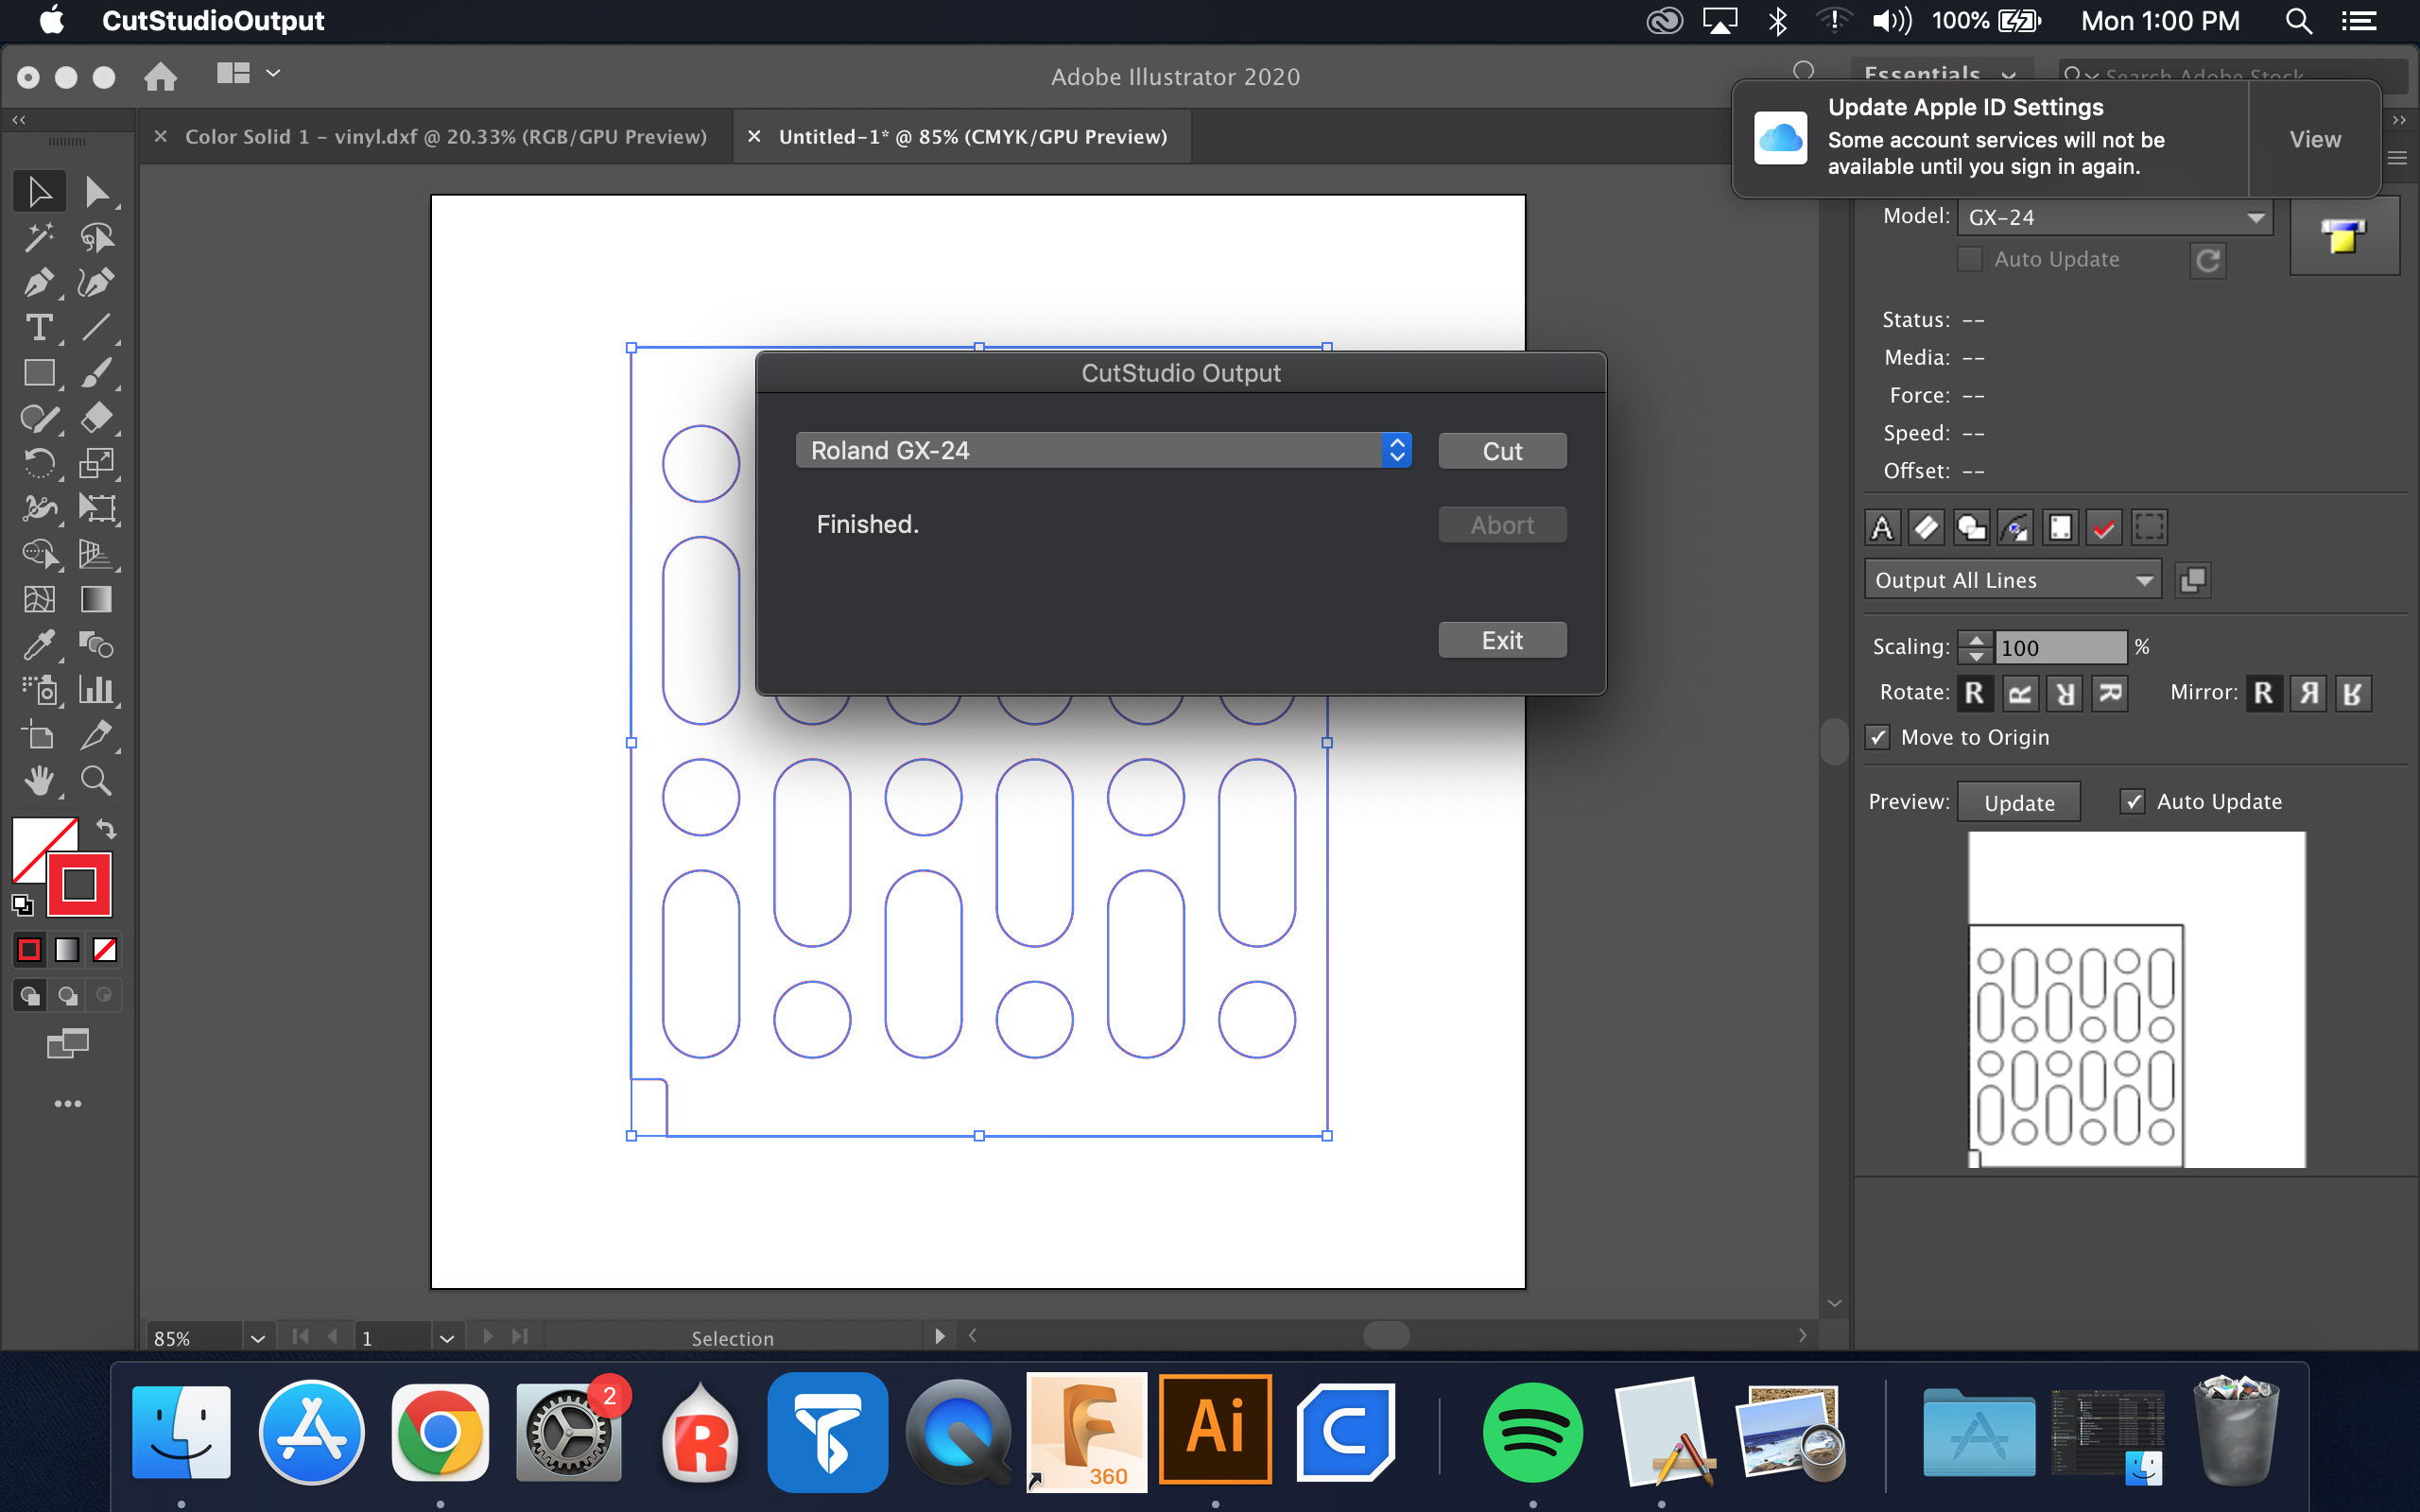Open the zoom level 85% dropdown
Image resolution: width=2420 pixels, height=1512 pixels.
click(257, 1338)
